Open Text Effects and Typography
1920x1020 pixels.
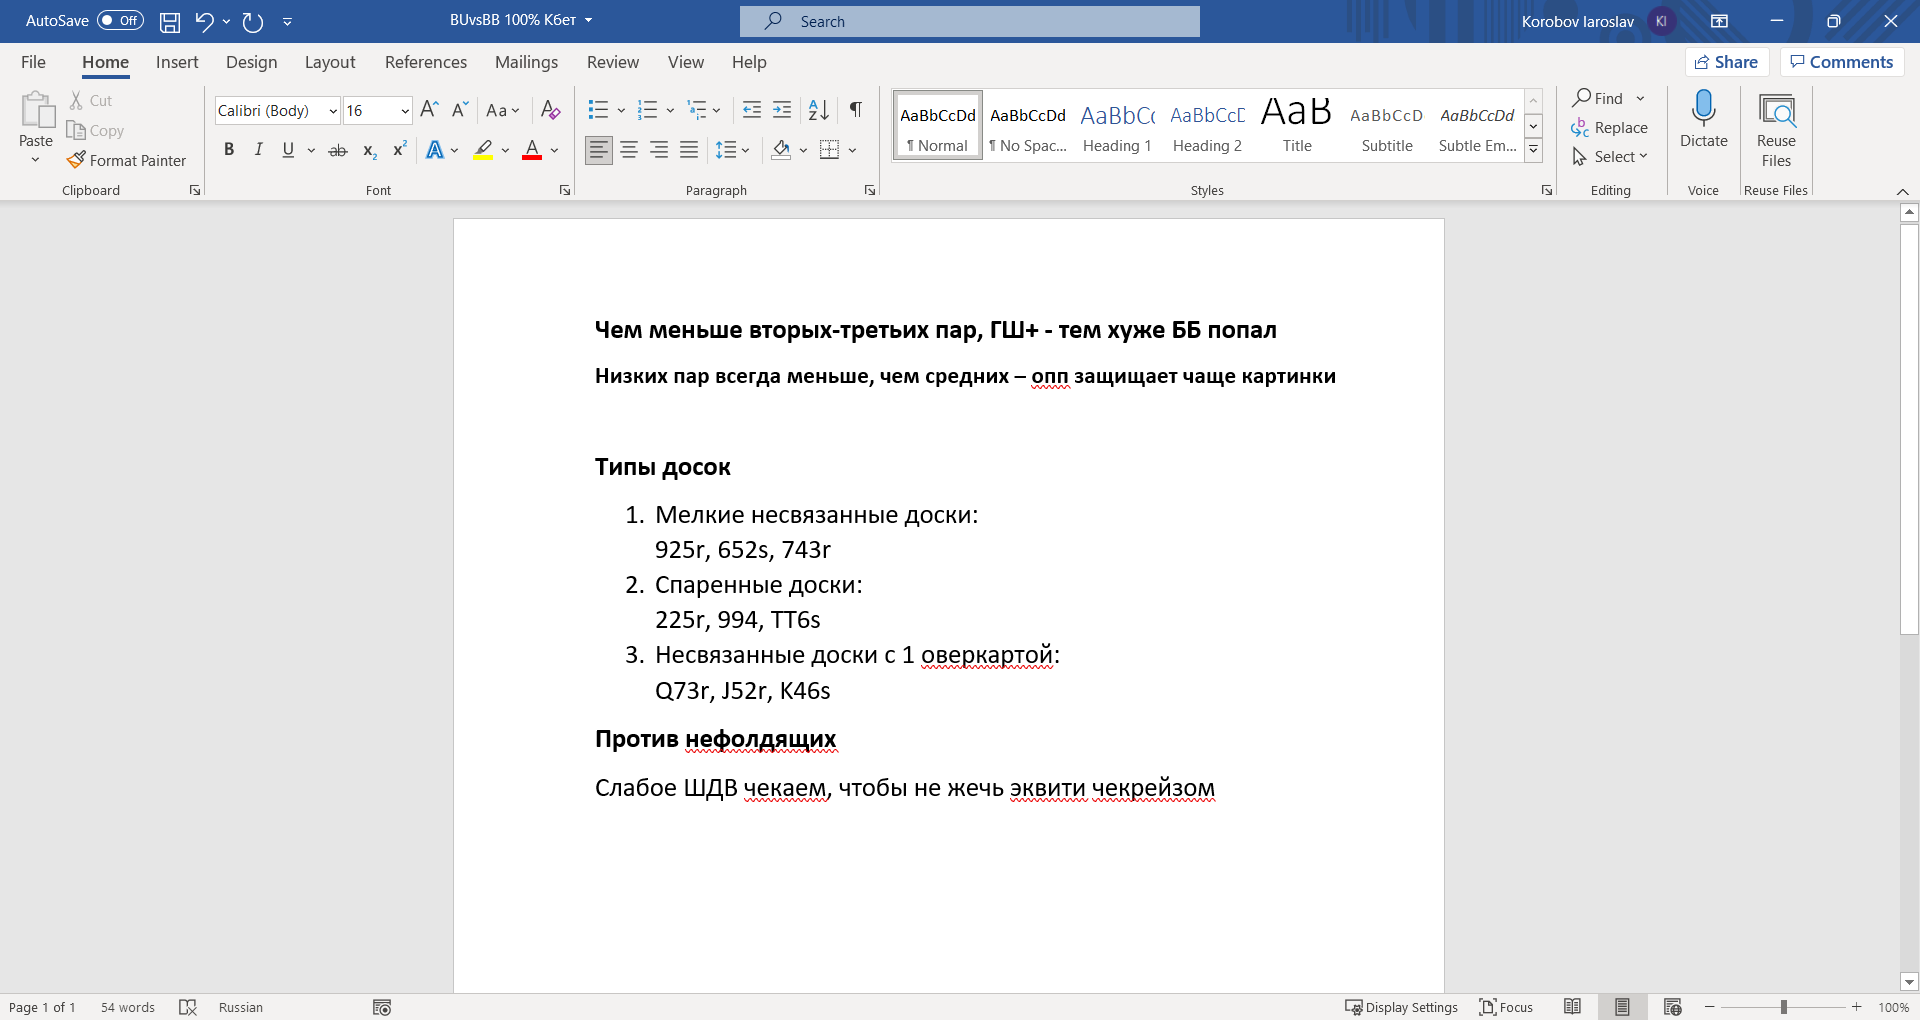tap(435, 150)
